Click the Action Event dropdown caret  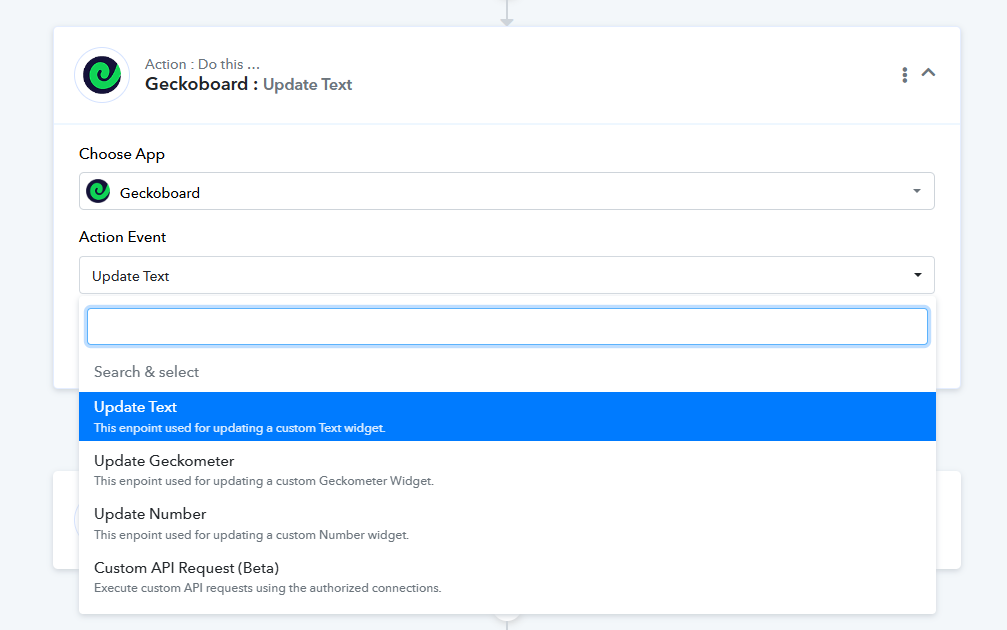click(918, 276)
